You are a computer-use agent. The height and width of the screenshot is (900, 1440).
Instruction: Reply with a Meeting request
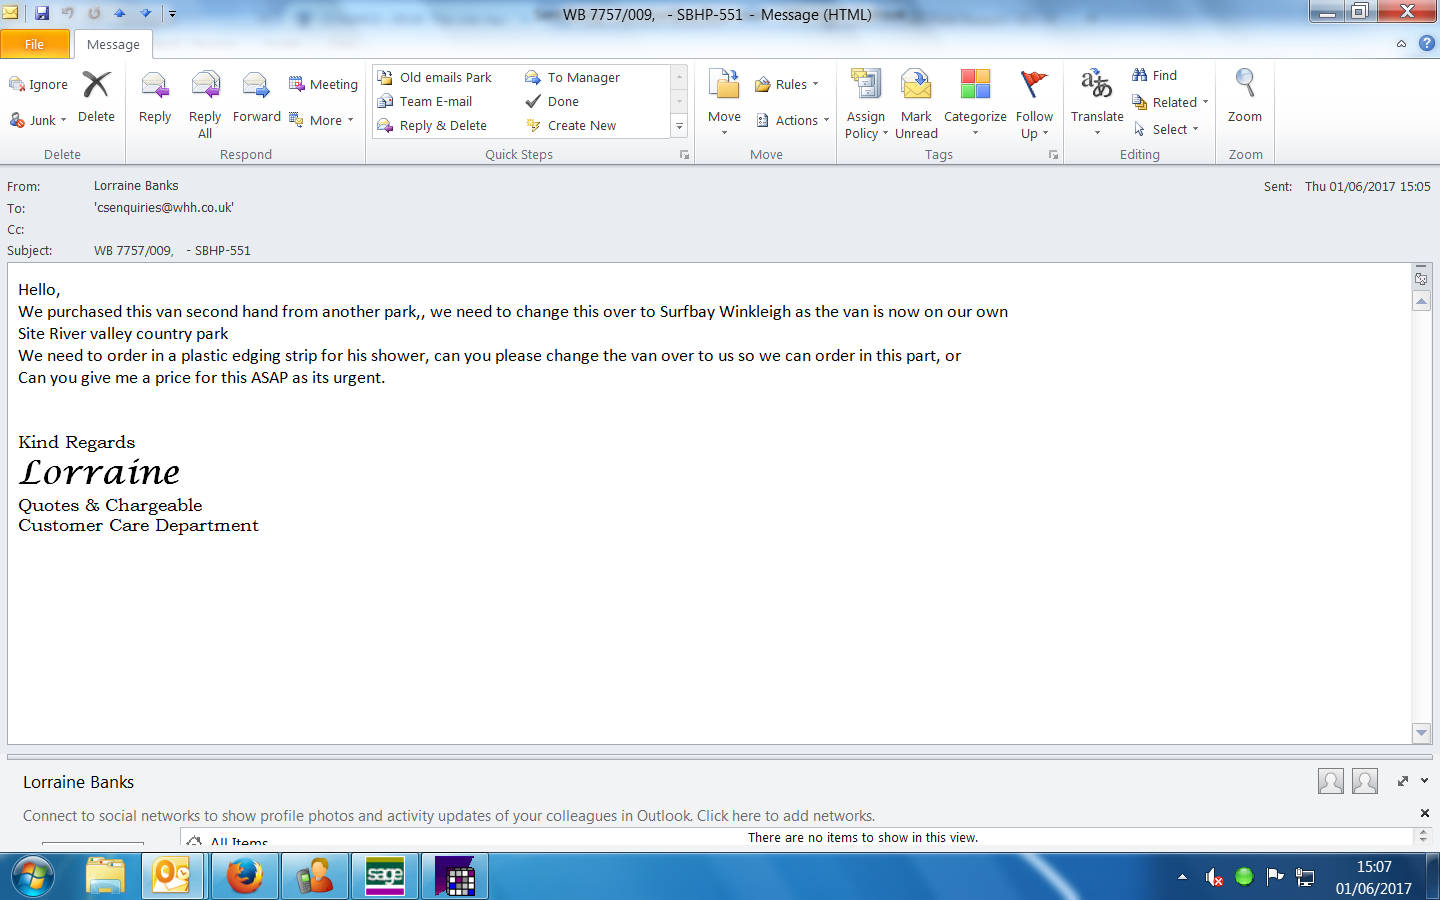323,85
